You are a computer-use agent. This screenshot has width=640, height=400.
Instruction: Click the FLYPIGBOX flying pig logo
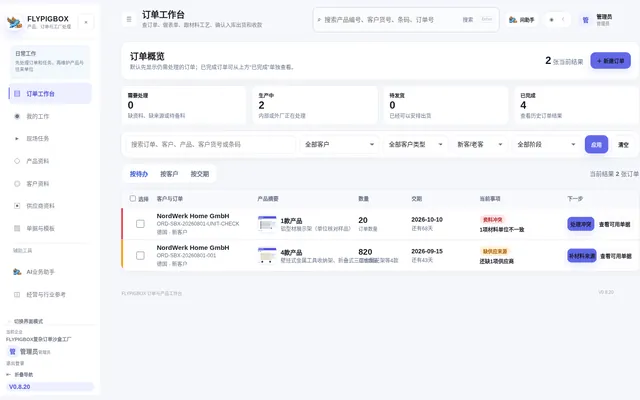click(x=15, y=22)
